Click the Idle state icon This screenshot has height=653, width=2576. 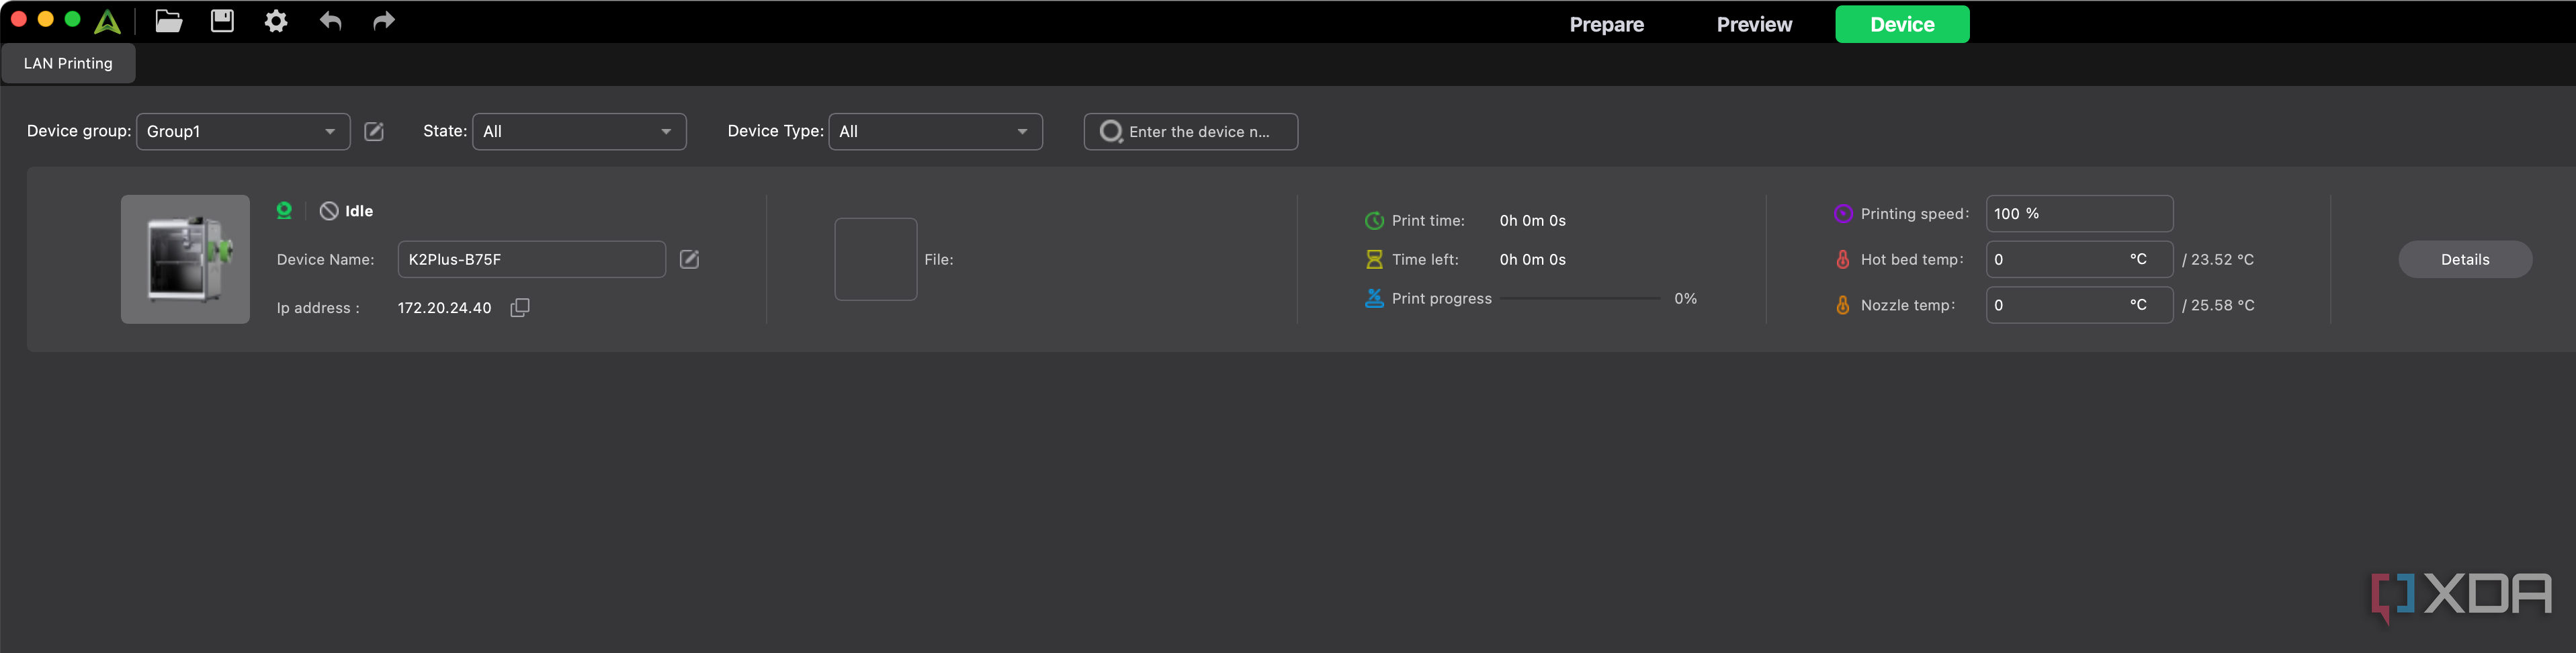tap(329, 211)
